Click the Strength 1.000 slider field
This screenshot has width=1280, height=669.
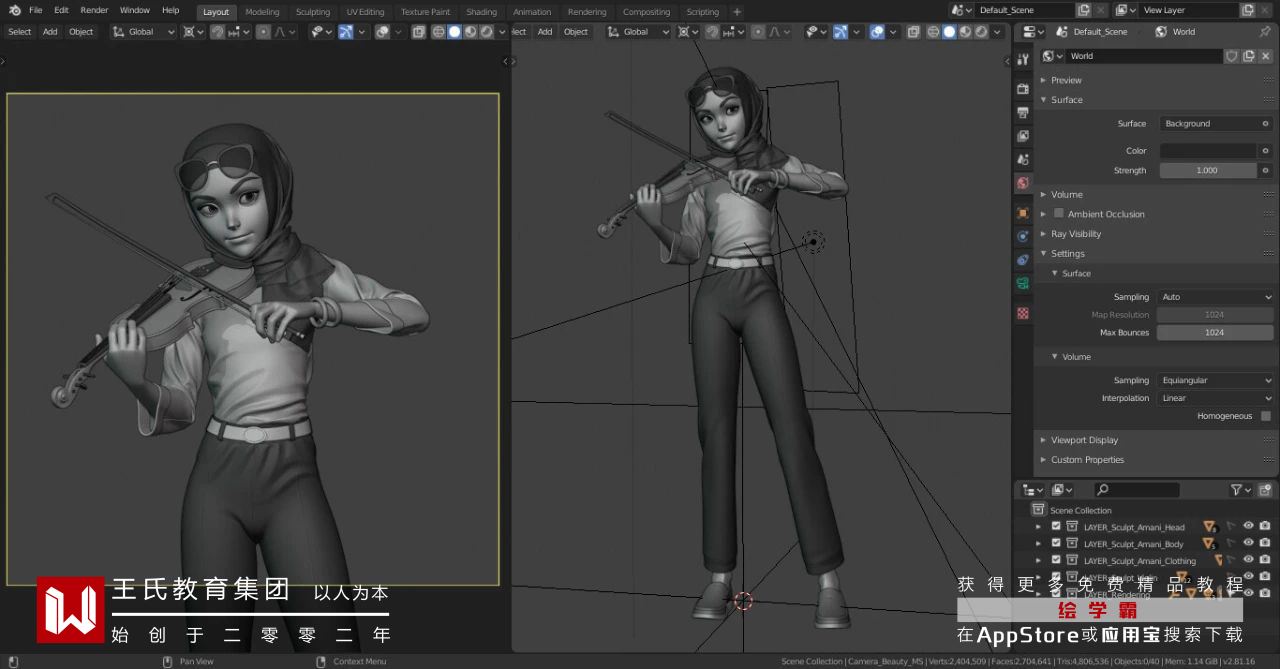(x=1208, y=170)
